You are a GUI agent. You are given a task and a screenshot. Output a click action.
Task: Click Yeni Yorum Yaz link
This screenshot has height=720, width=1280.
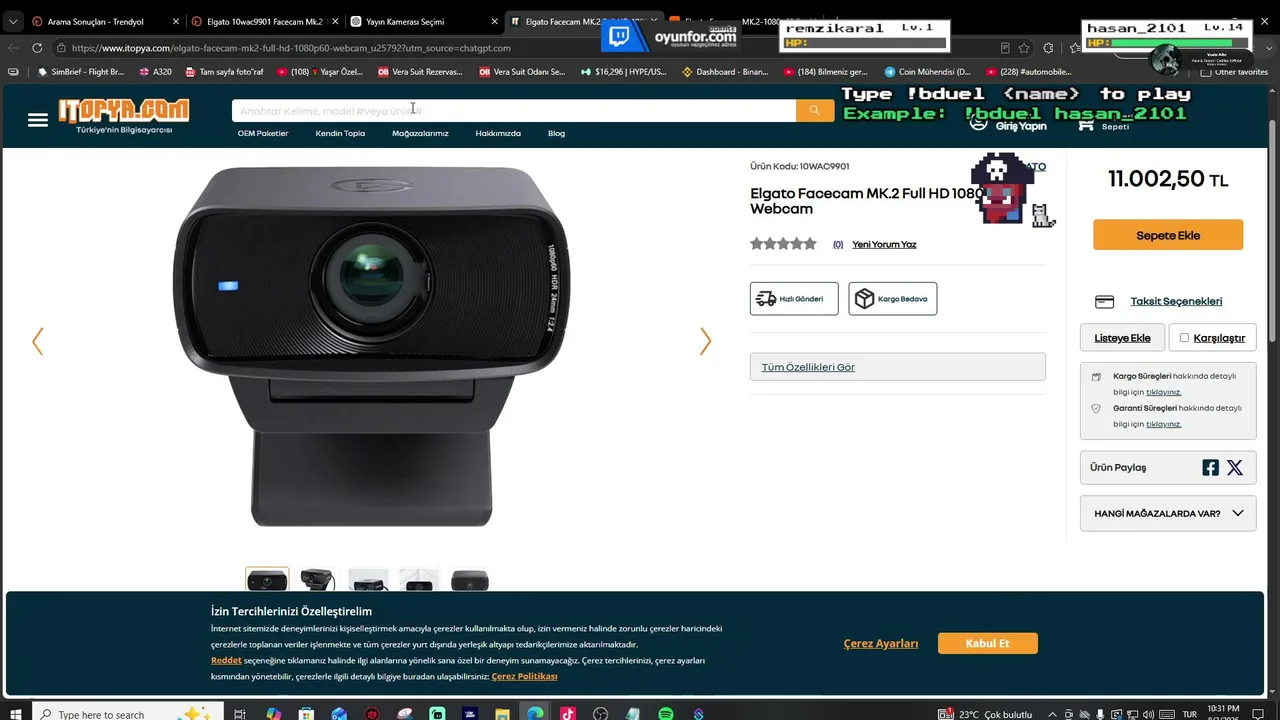point(884,244)
